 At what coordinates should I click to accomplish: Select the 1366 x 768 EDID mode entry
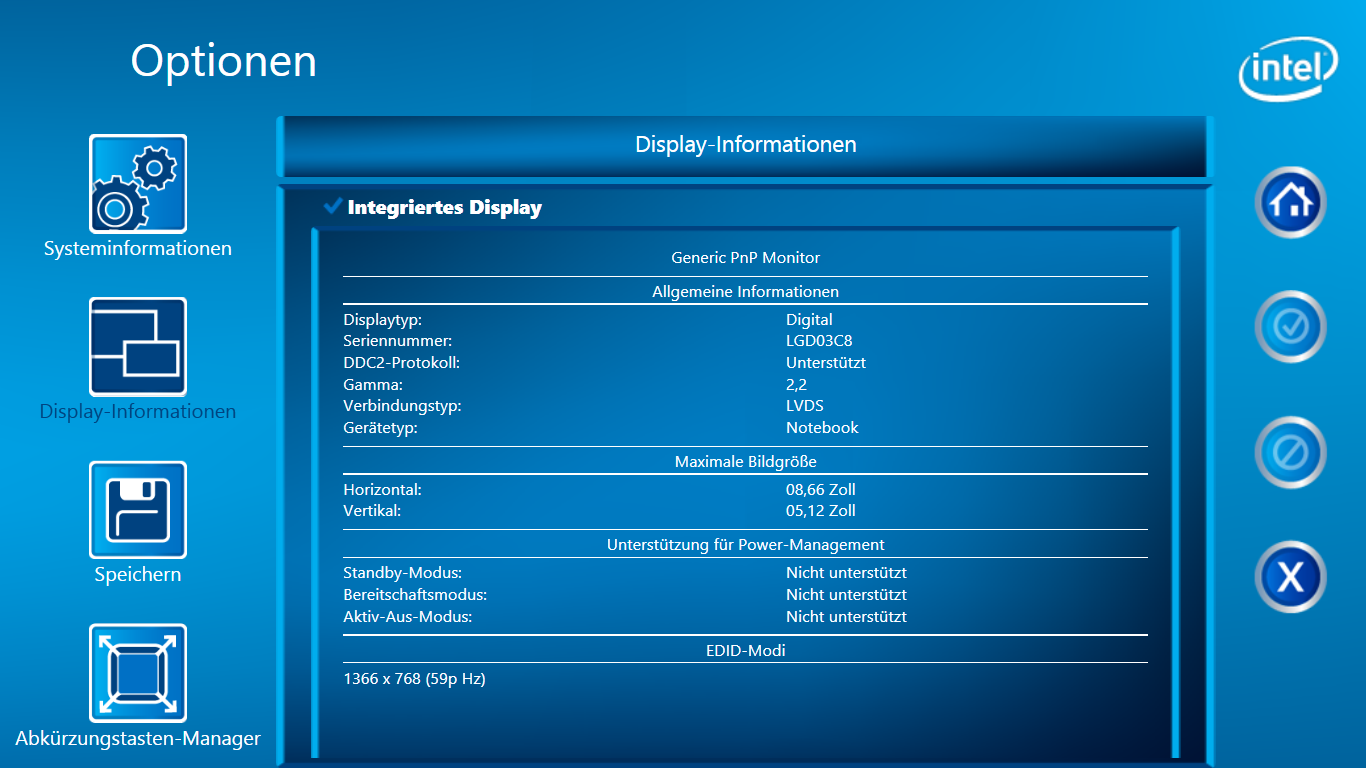(x=414, y=679)
